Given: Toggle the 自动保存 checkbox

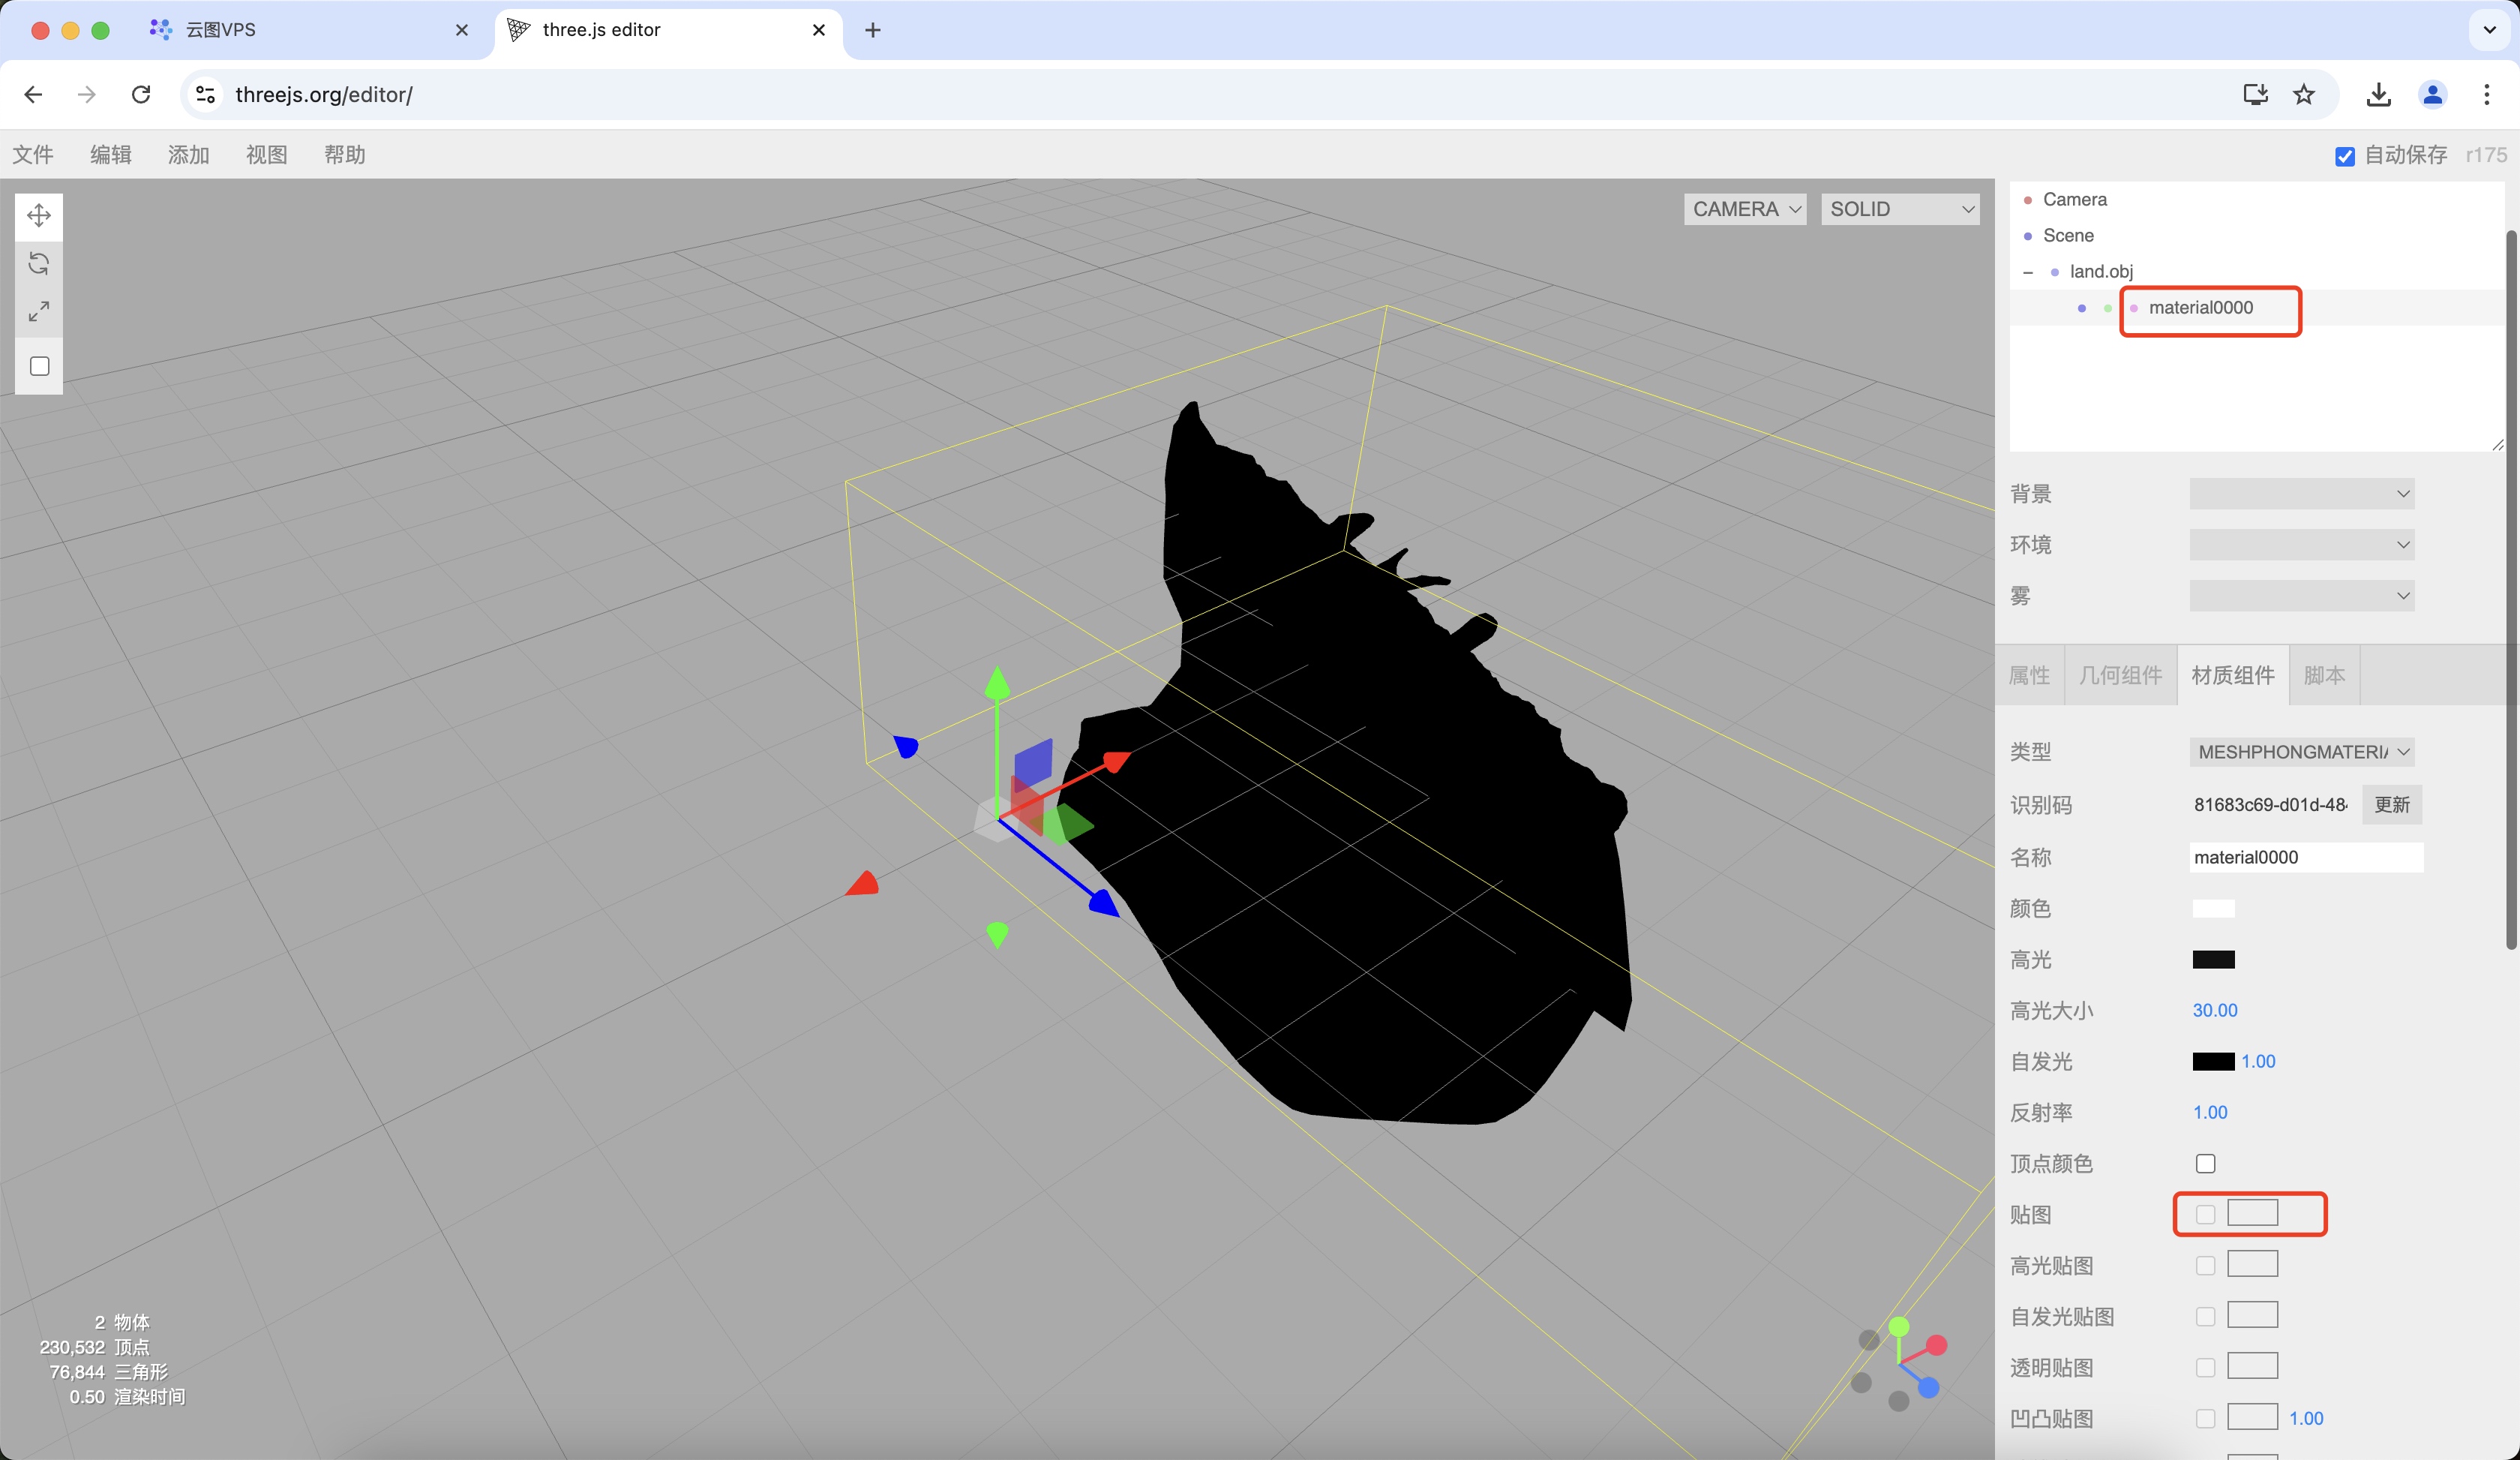Looking at the screenshot, I should 2345,156.
